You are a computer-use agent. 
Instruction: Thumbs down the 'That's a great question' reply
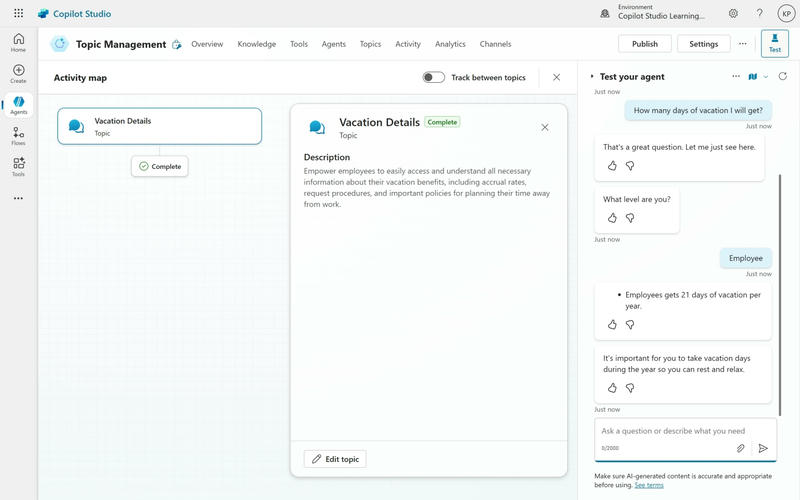pyautogui.click(x=630, y=165)
